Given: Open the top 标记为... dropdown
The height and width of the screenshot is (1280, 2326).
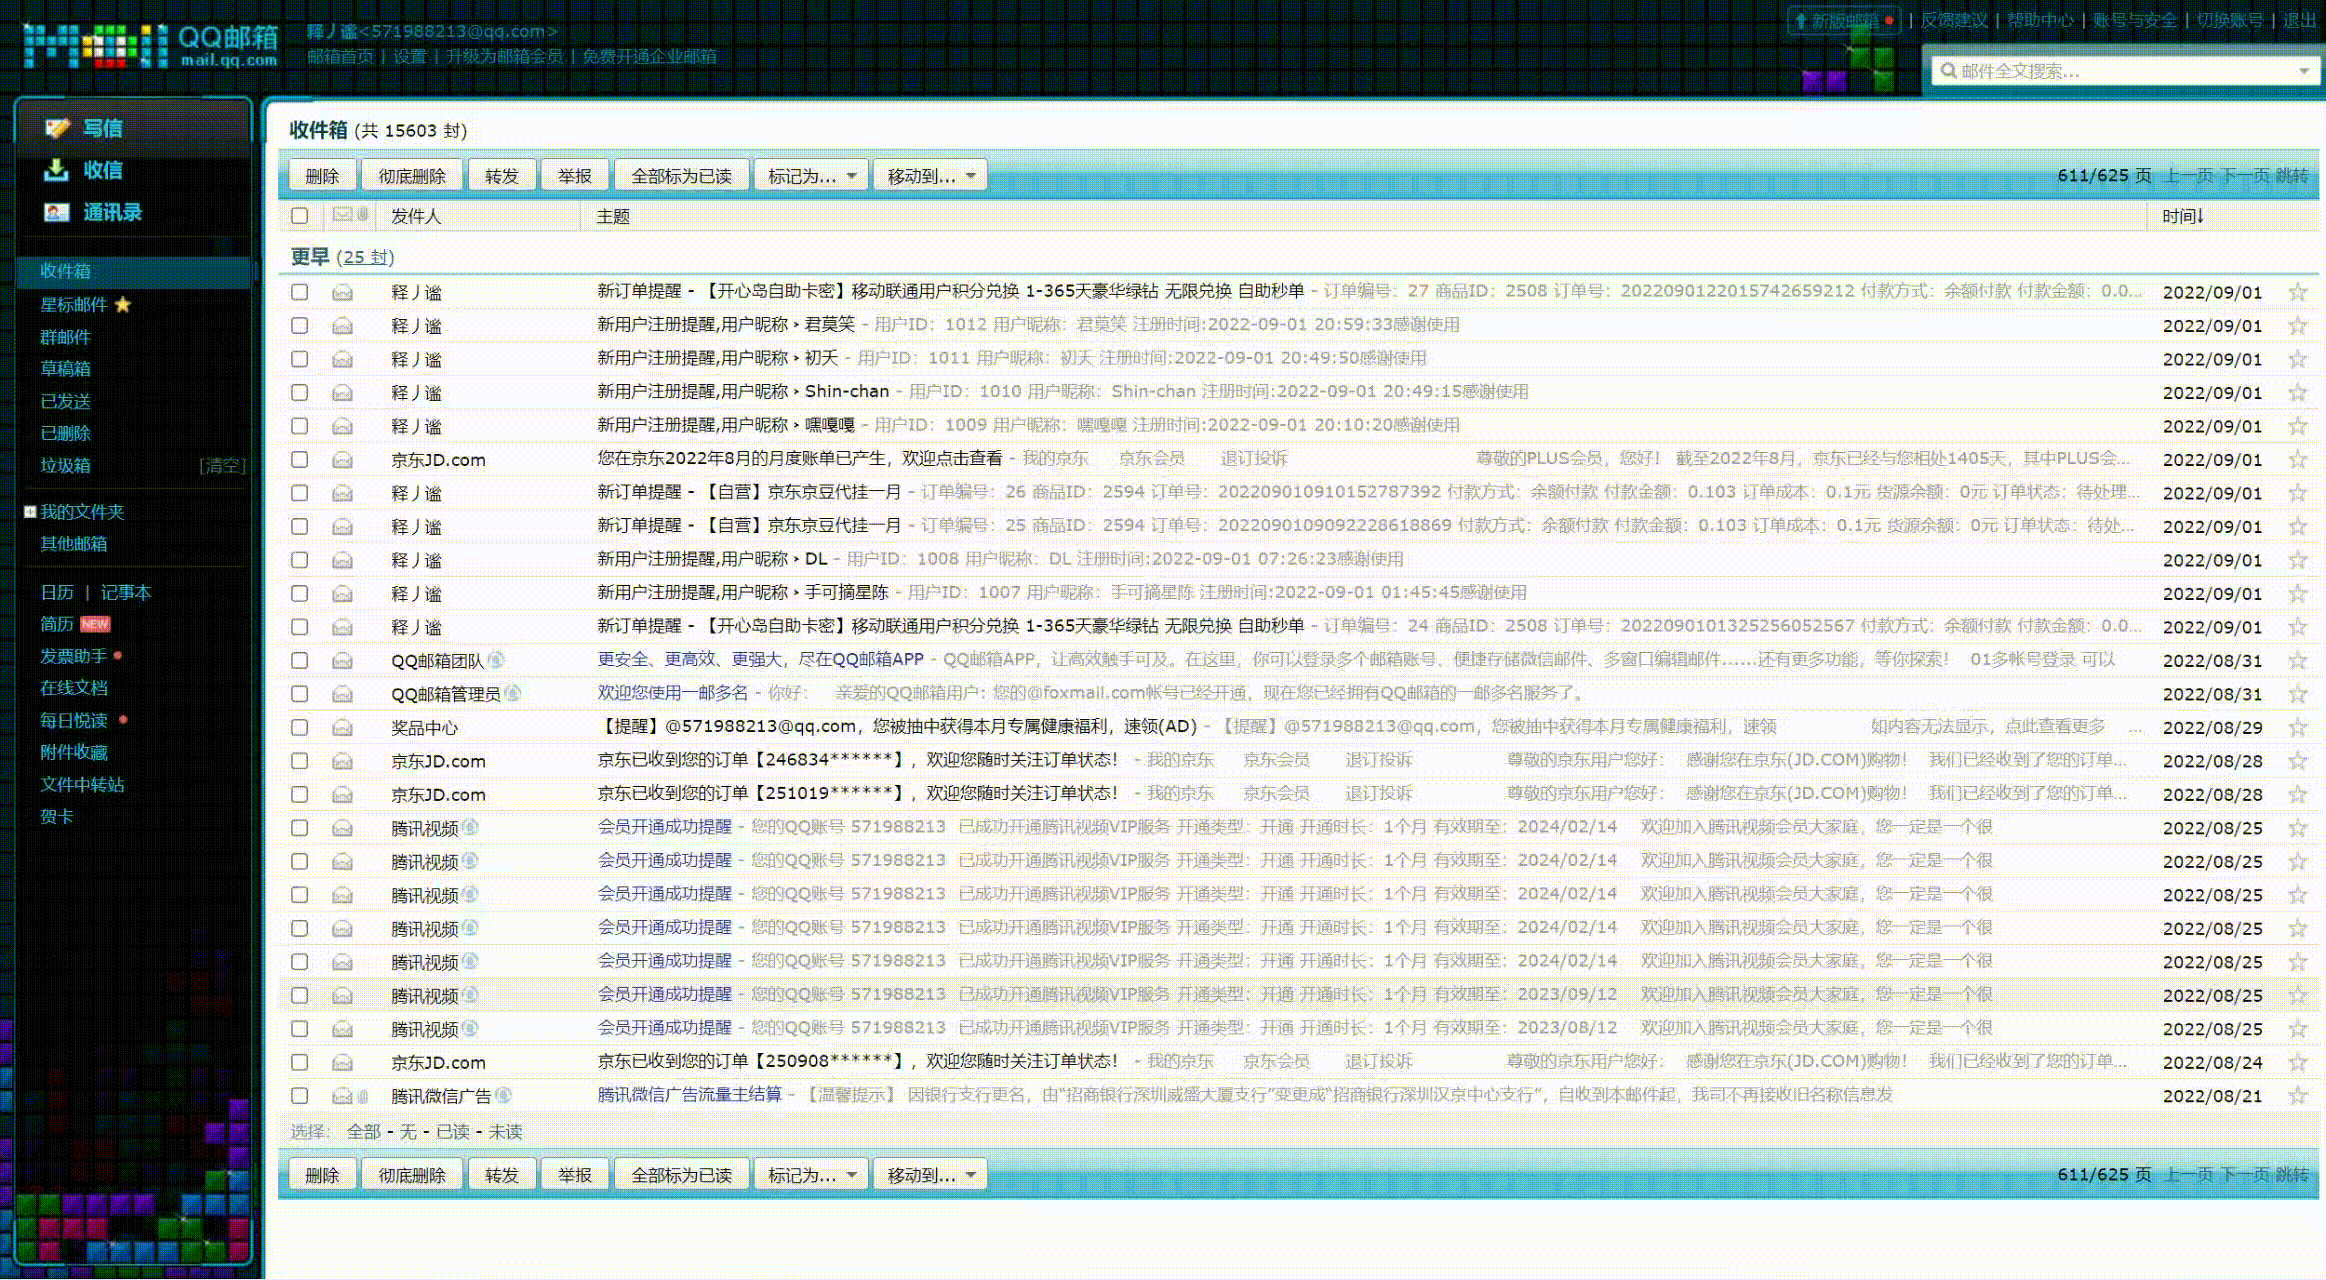Looking at the screenshot, I should click(811, 176).
